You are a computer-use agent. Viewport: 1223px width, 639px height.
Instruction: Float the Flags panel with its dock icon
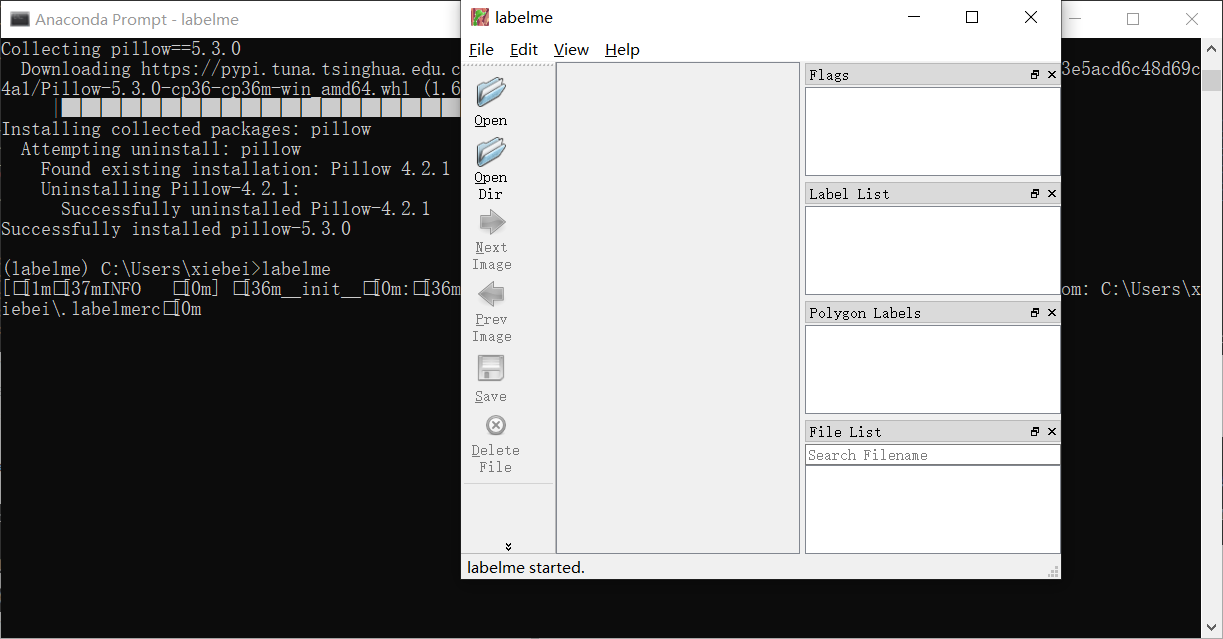pyautogui.click(x=1034, y=74)
